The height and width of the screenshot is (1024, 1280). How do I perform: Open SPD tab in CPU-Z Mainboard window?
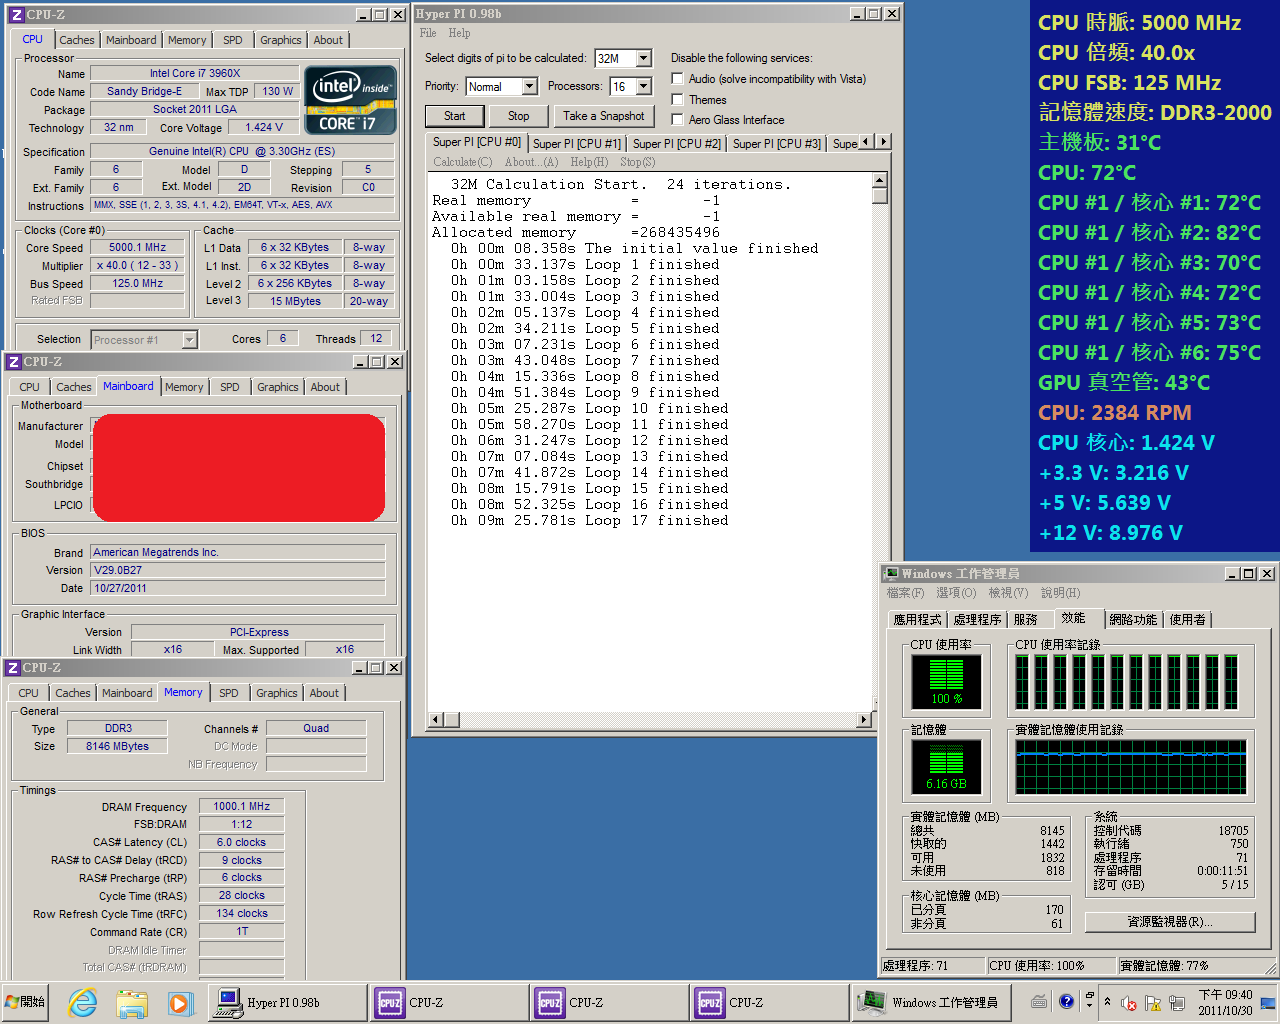tap(230, 387)
